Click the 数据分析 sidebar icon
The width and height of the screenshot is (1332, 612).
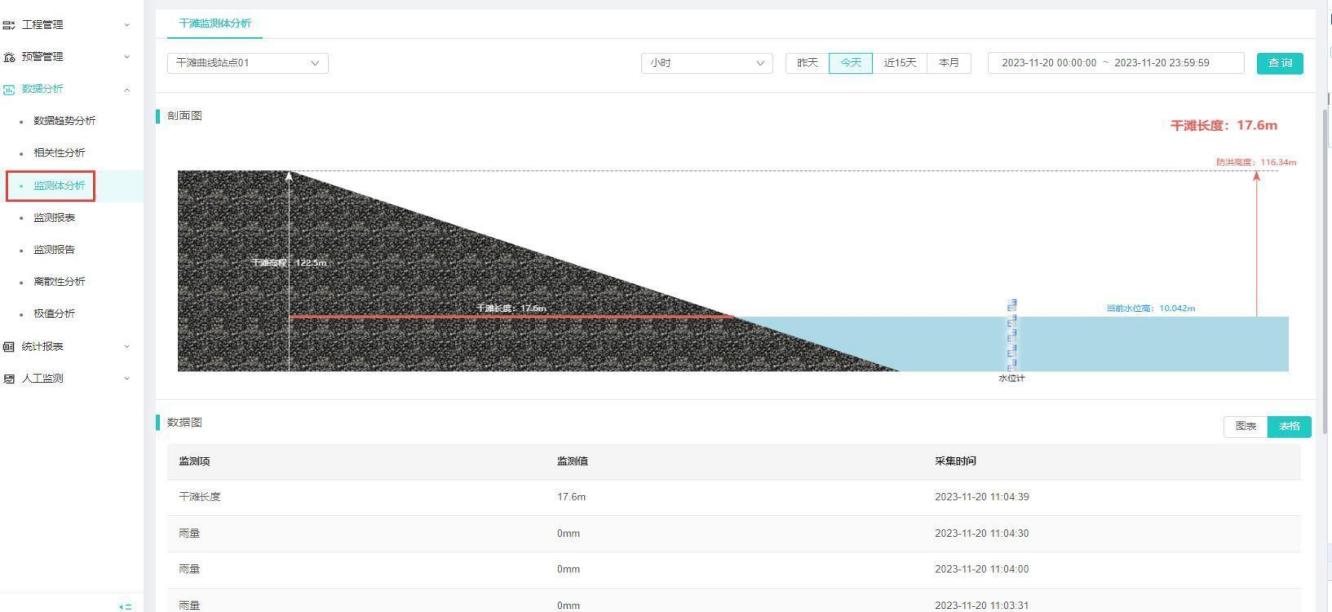9,89
